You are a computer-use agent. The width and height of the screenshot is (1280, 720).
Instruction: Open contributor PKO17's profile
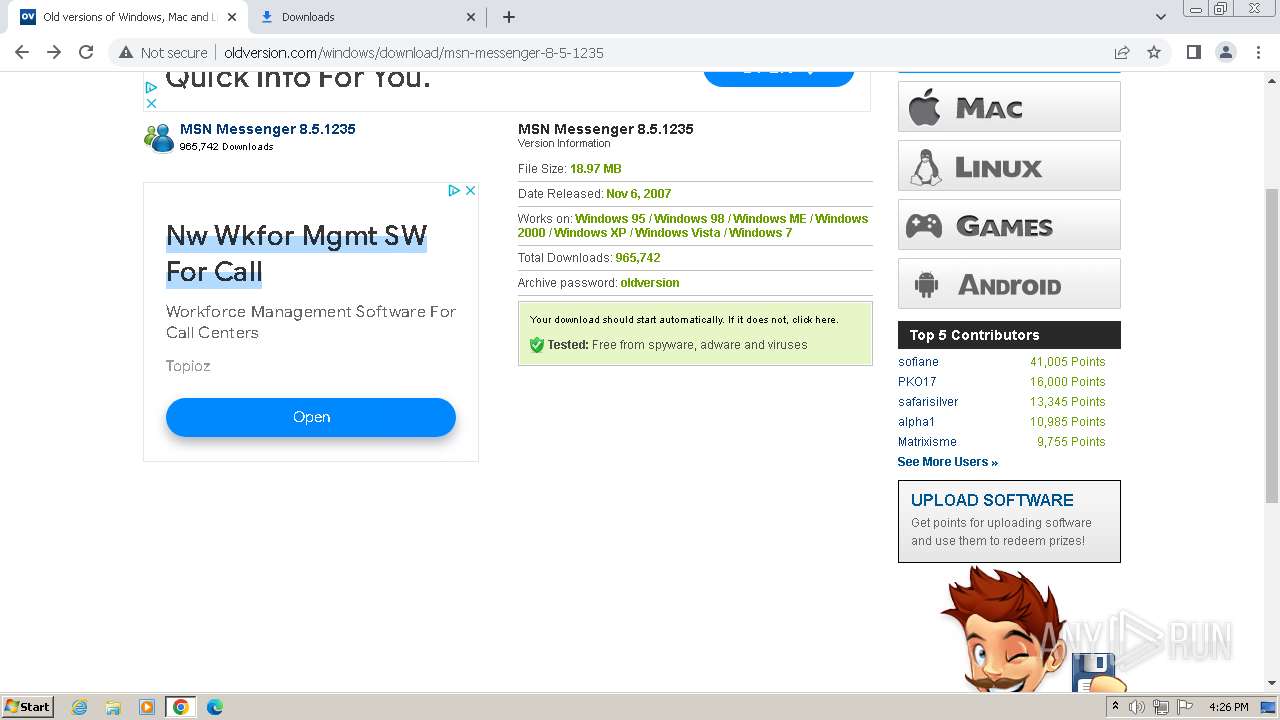click(917, 382)
